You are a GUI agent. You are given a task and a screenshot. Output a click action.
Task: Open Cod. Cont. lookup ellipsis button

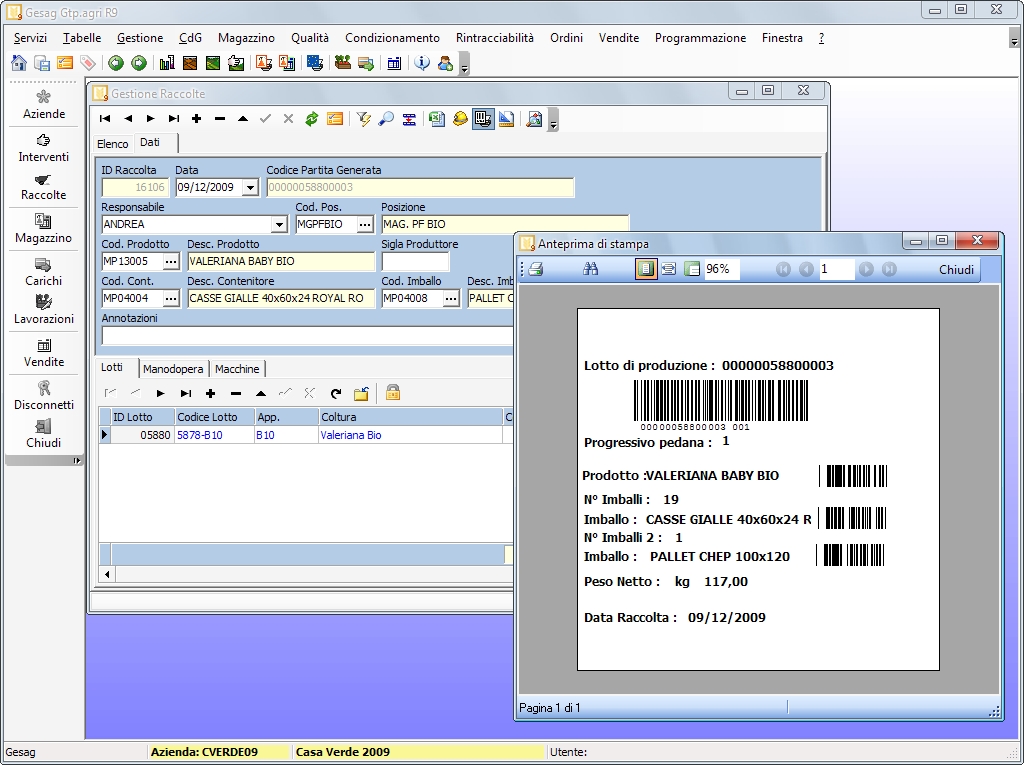[171, 299]
